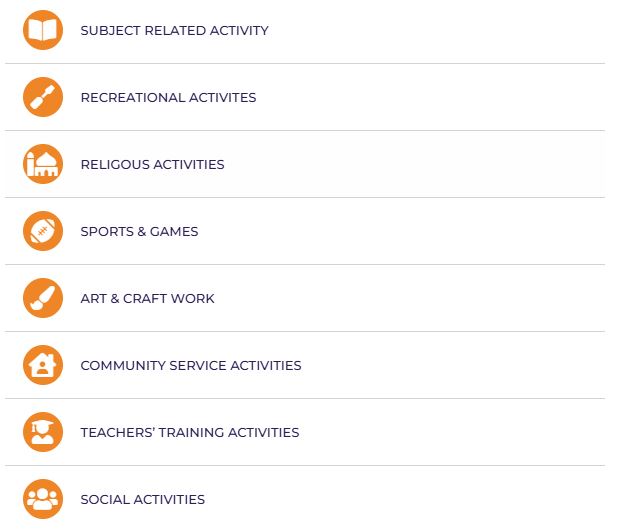View Art & Craft Work
This screenshot has width=617, height=529.
point(148,298)
